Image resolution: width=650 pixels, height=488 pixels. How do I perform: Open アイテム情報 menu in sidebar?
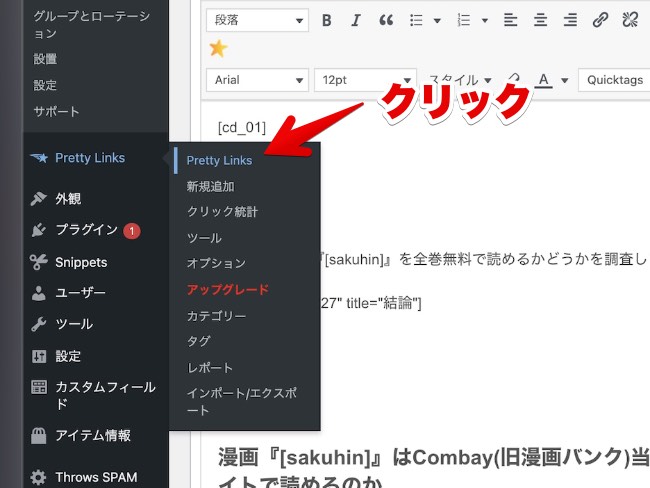pos(93,435)
